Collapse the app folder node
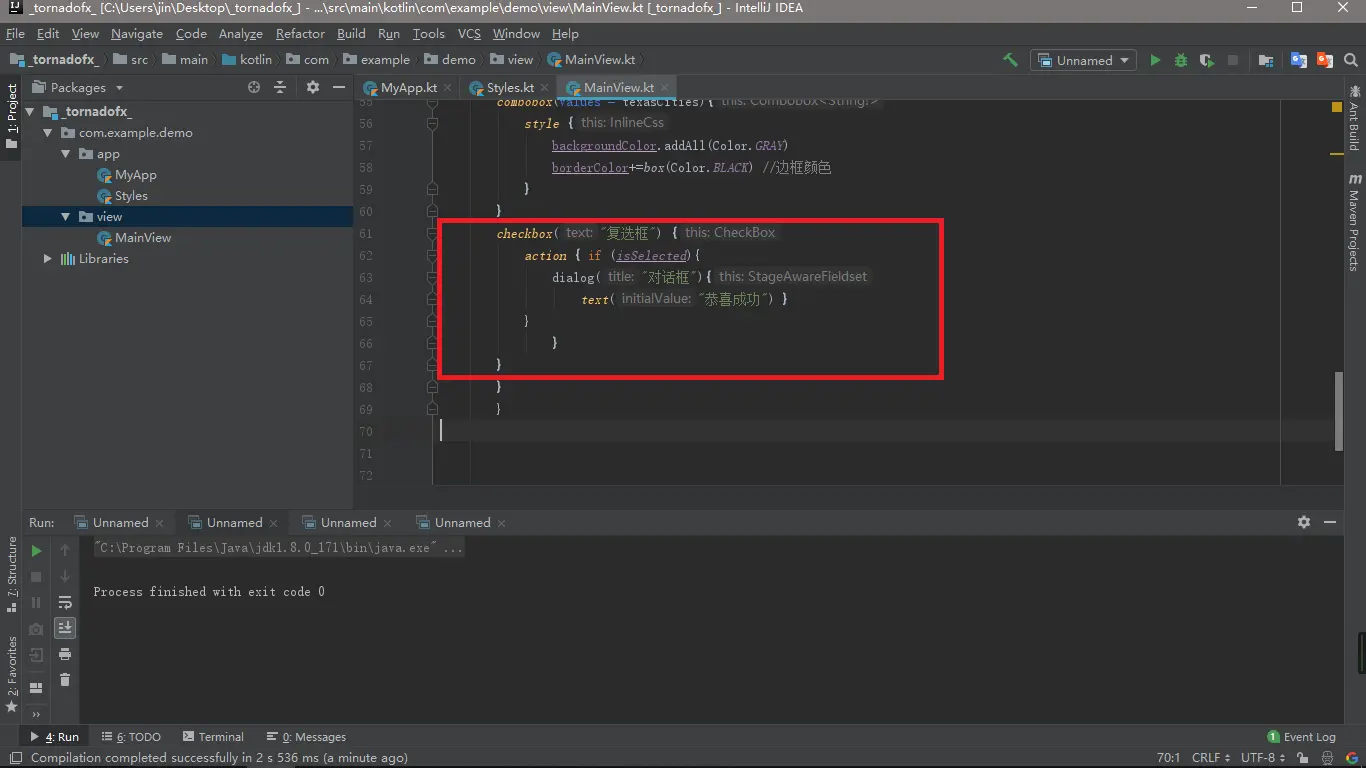 click(x=65, y=153)
